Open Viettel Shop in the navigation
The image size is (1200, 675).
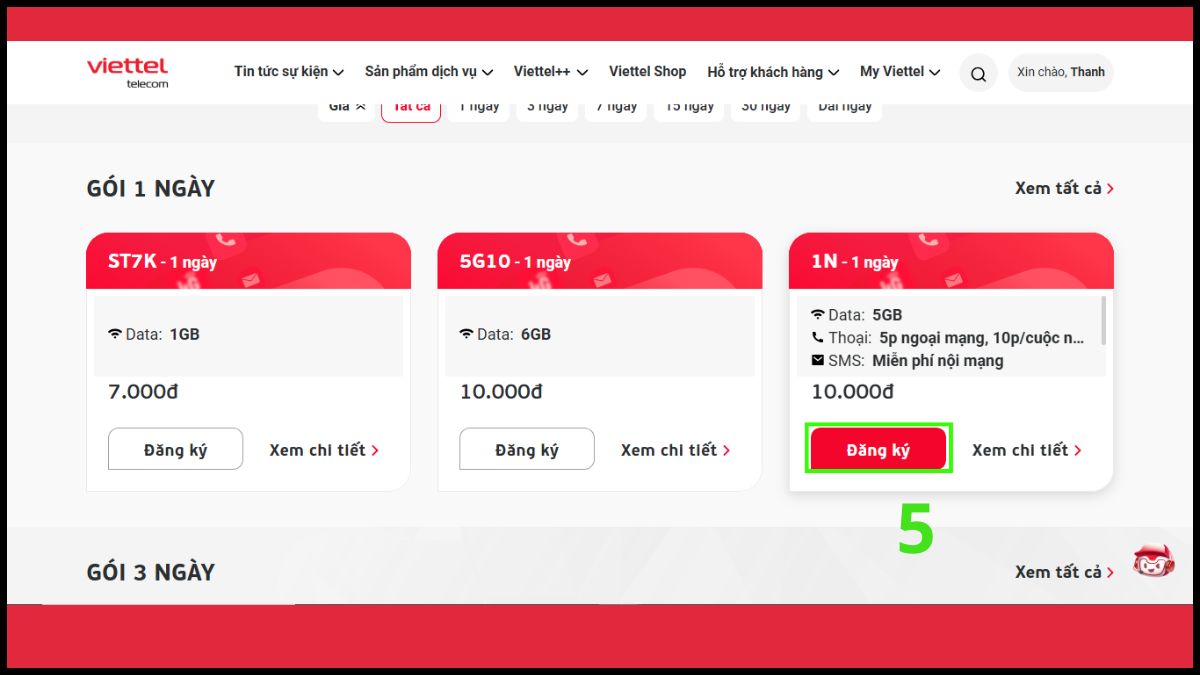(648, 72)
